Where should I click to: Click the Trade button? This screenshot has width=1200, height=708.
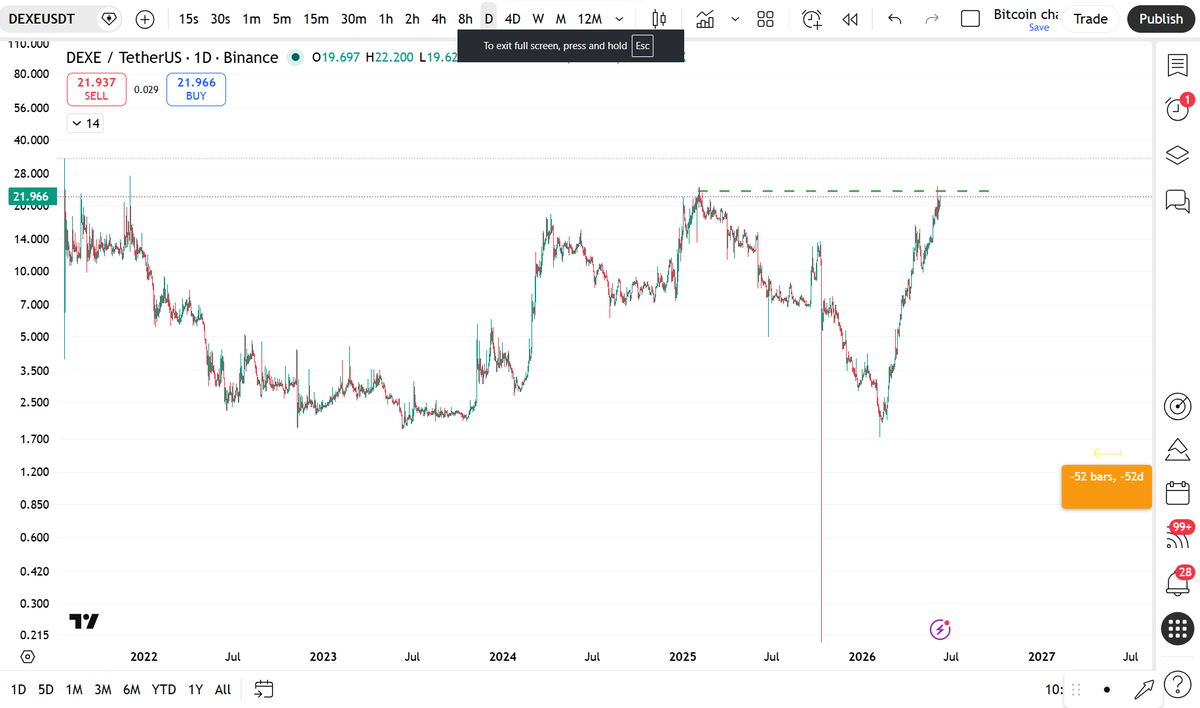point(1090,19)
